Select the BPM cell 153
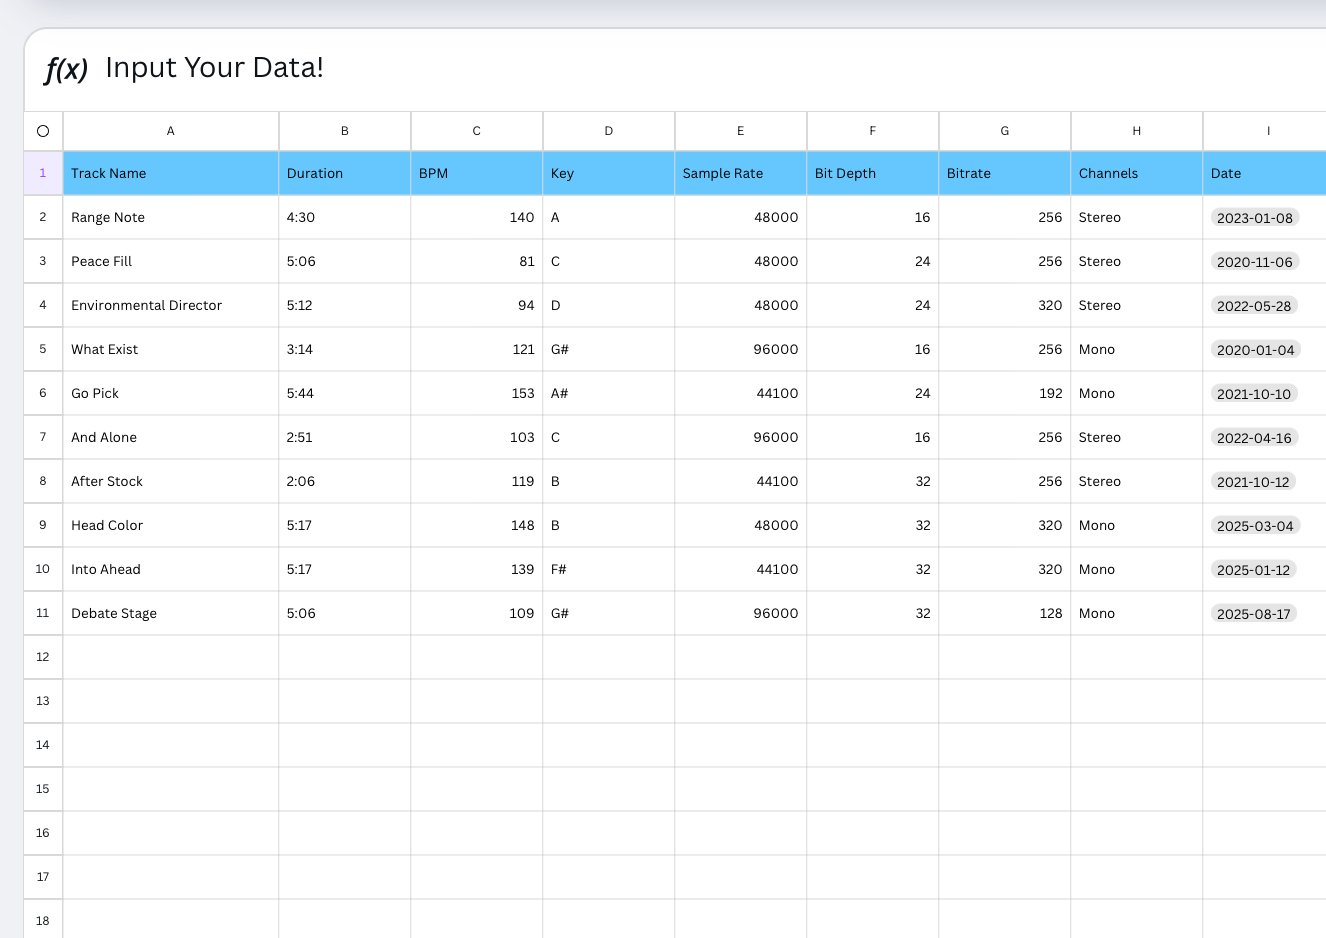 (x=477, y=393)
